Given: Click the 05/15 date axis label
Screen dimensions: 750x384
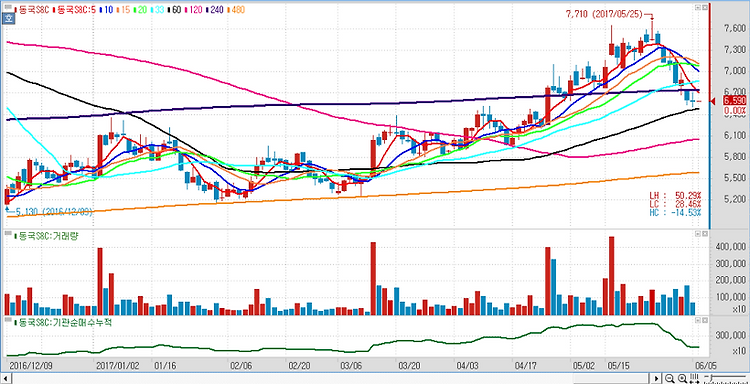Looking at the screenshot, I should (x=618, y=365).
